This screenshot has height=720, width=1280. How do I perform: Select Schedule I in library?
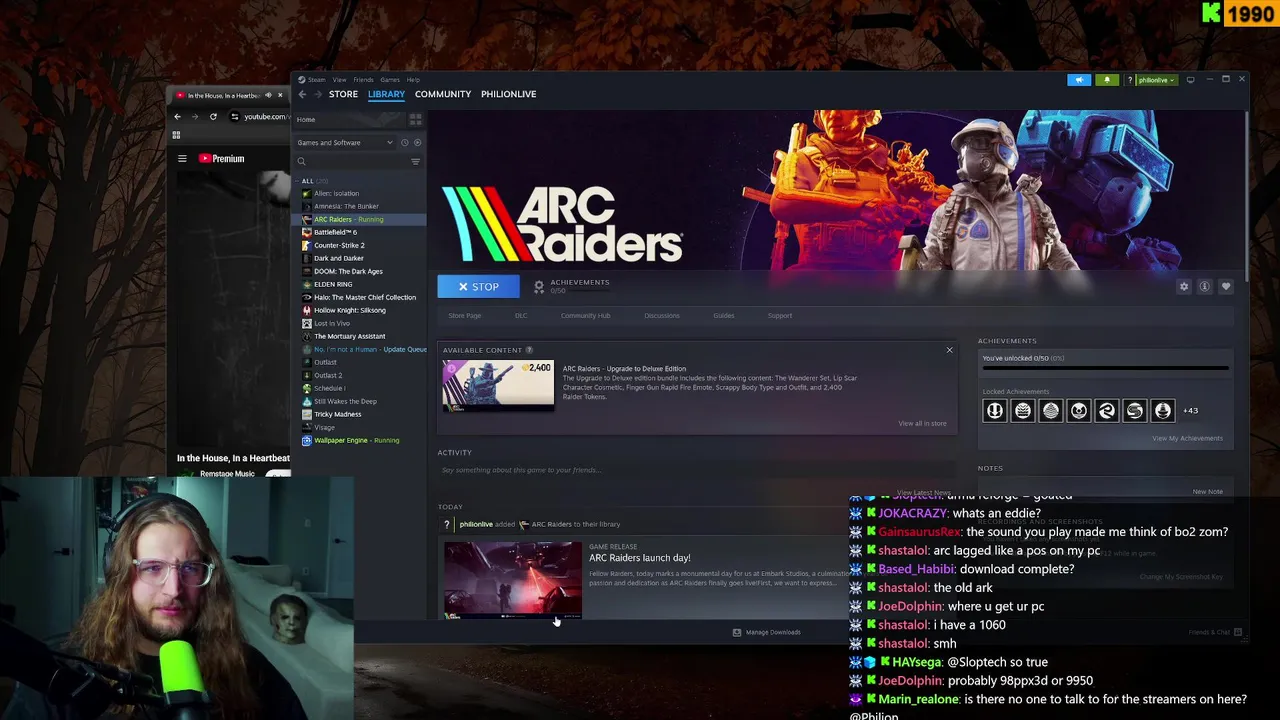[x=329, y=389]
